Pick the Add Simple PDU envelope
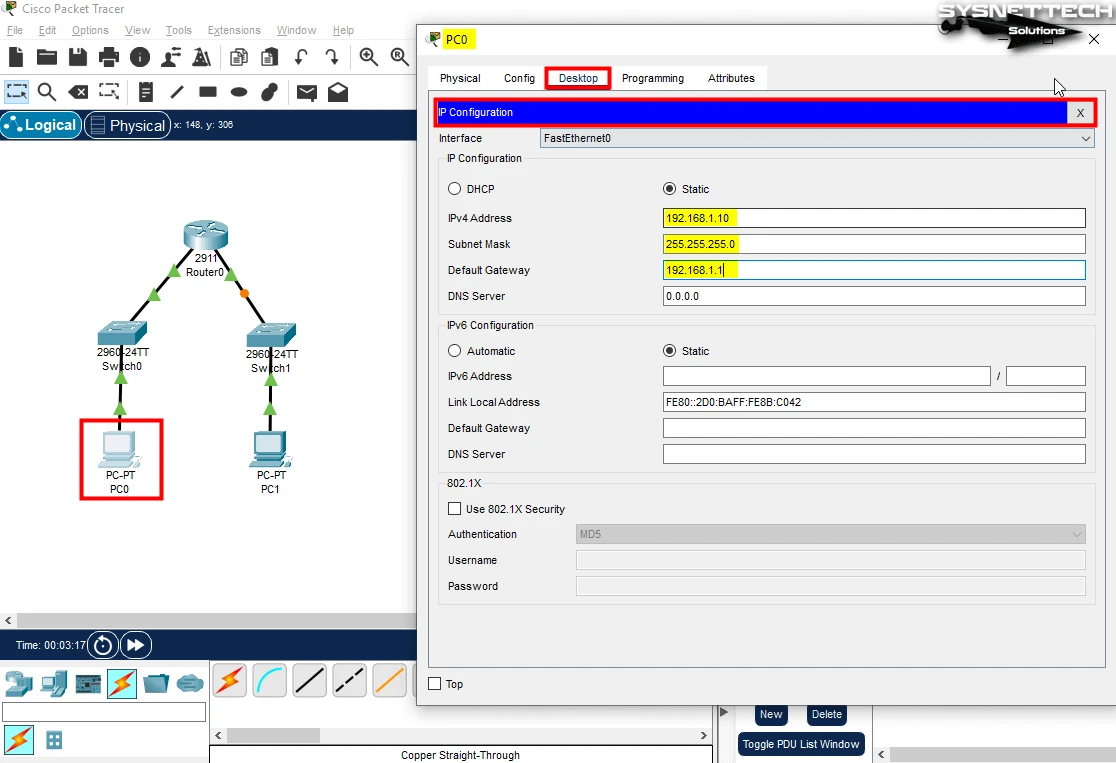This screenshot has height=763, width=1116. [x=307, y=93]
